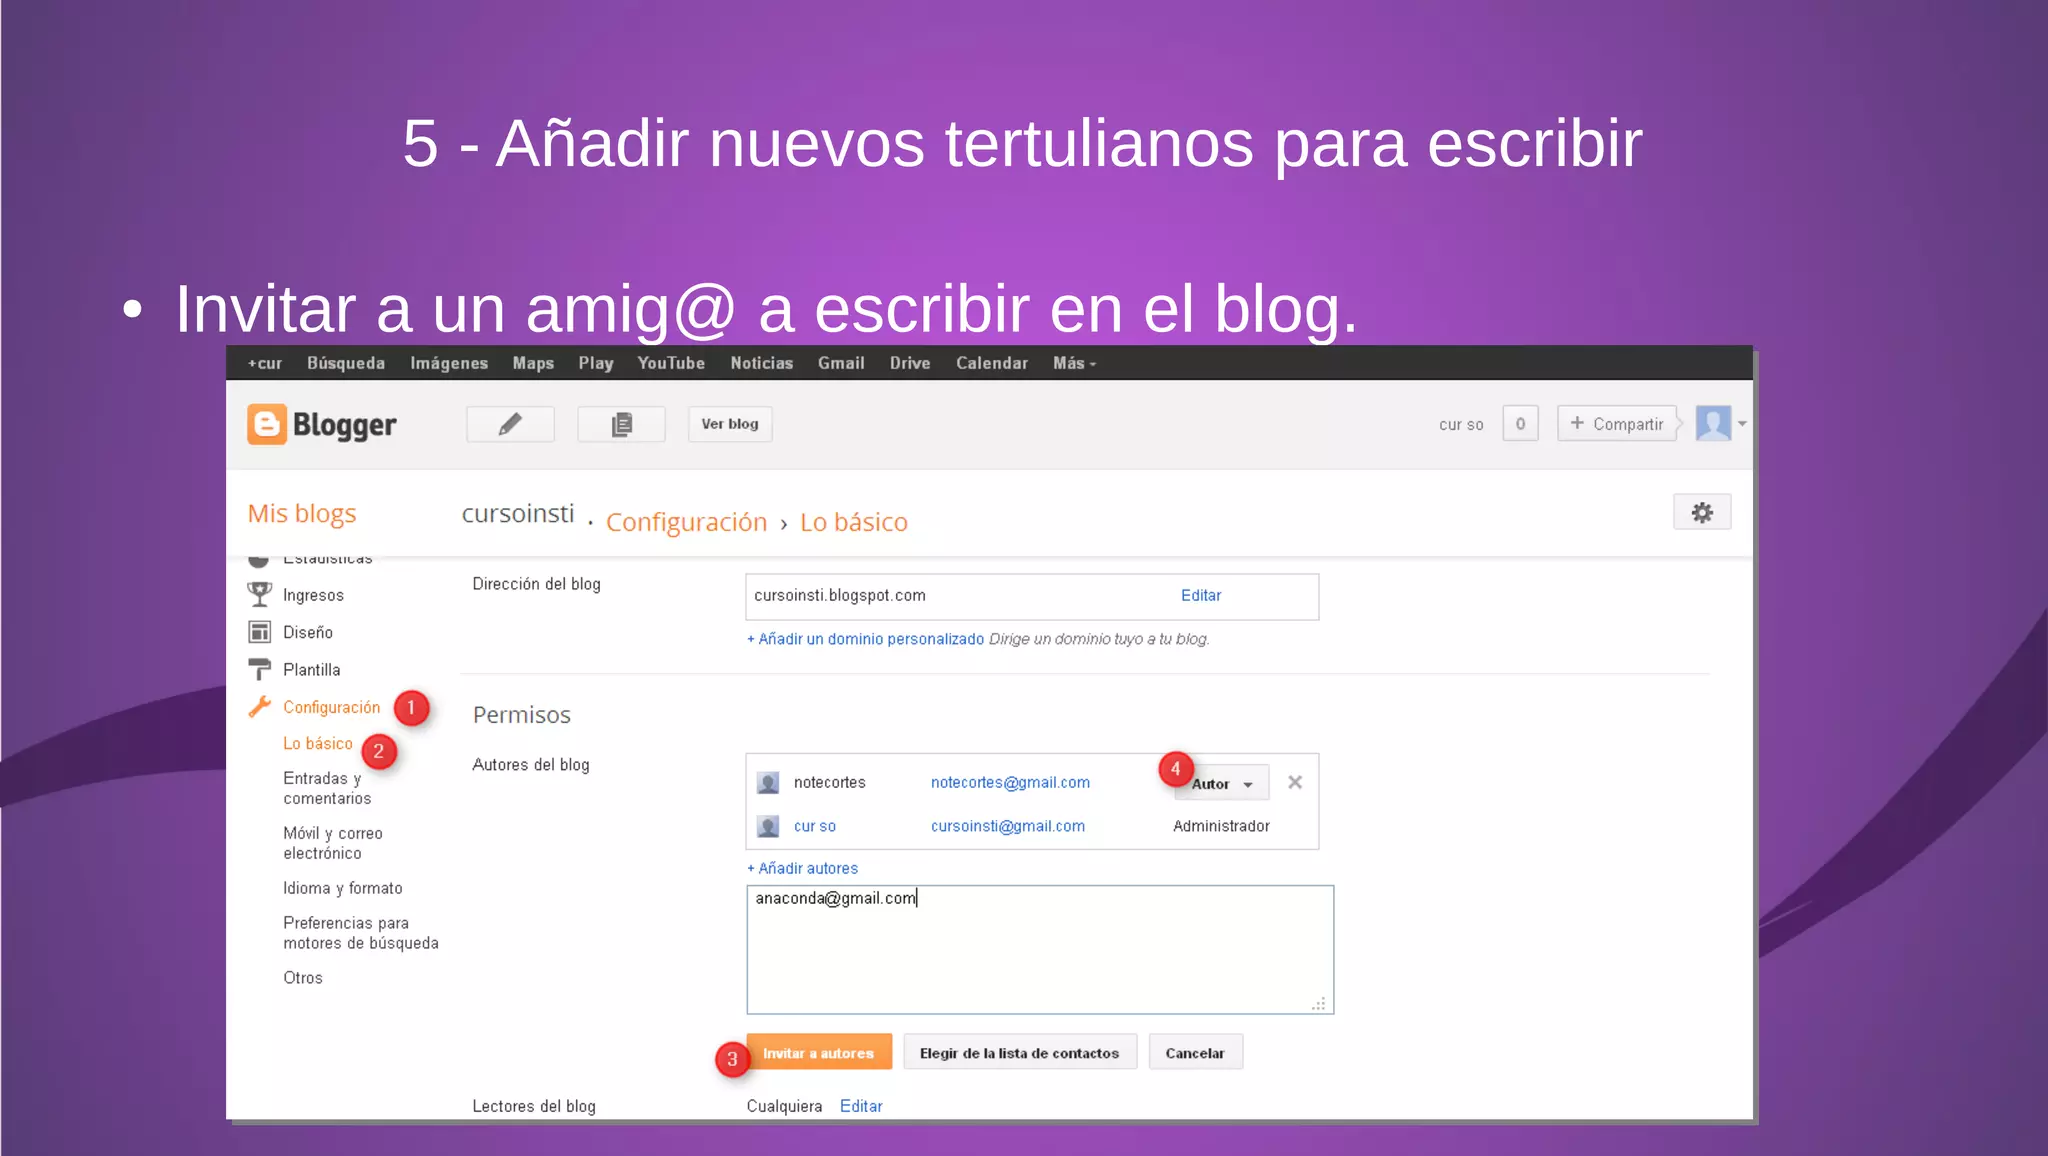The width and height of the screenshot is (2048, 1156).
Task: Select Configuración in the sidebar
Action: pyautogui.click(x=332, y=707)
